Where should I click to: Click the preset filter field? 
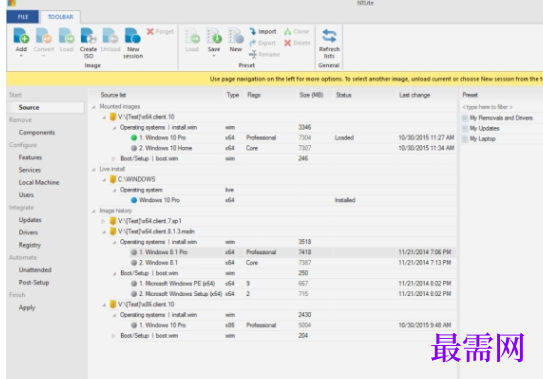coord(501,107)
